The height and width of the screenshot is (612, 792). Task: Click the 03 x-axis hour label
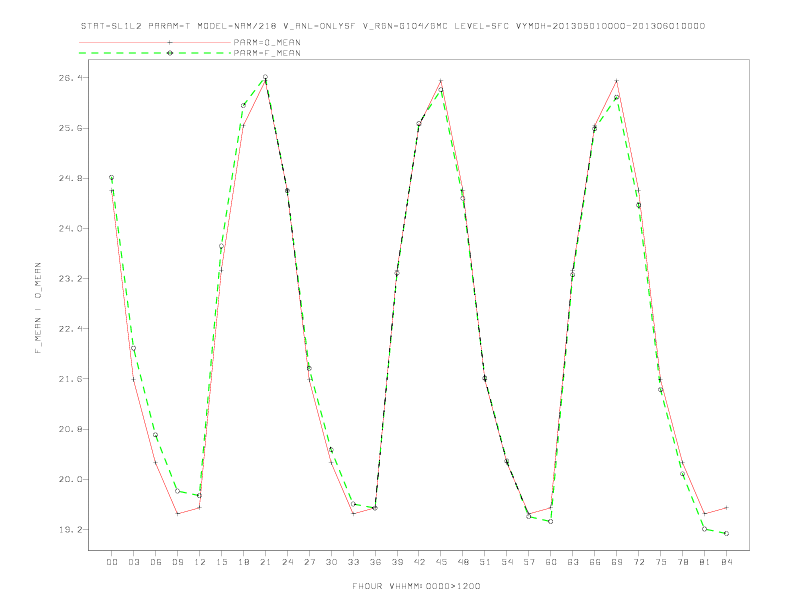[133, 562]
